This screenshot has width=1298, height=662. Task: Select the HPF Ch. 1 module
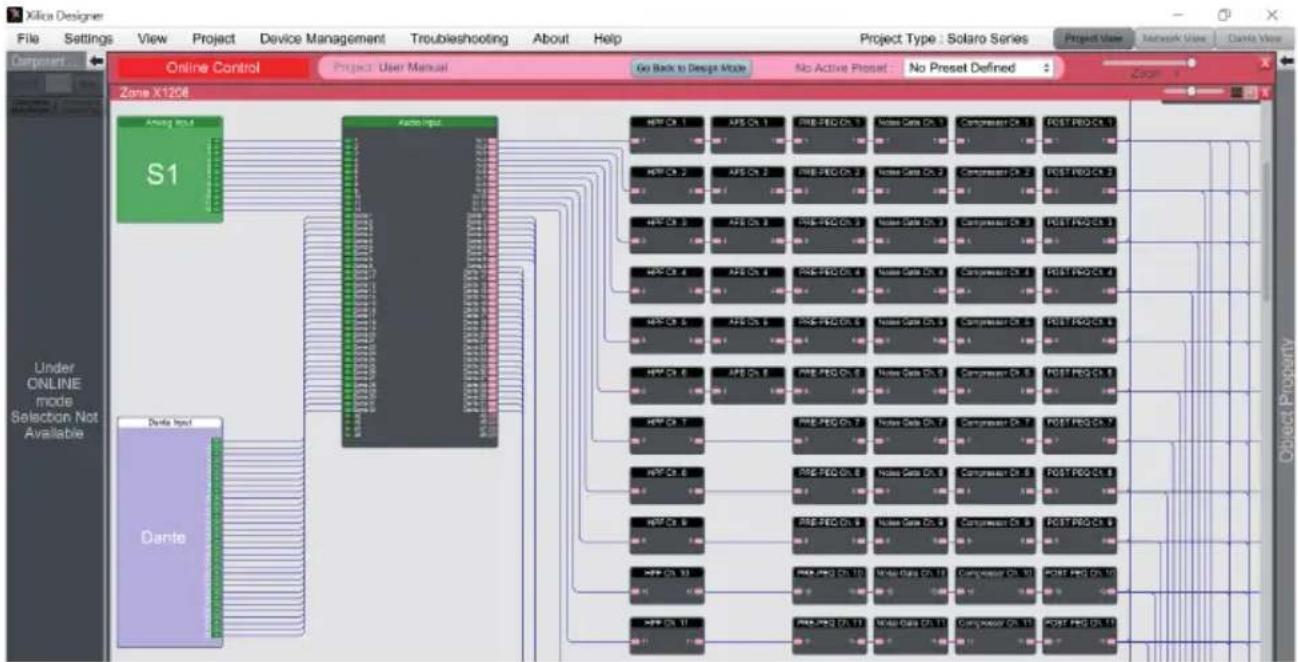pyautogui.click(x=667, y=134)
